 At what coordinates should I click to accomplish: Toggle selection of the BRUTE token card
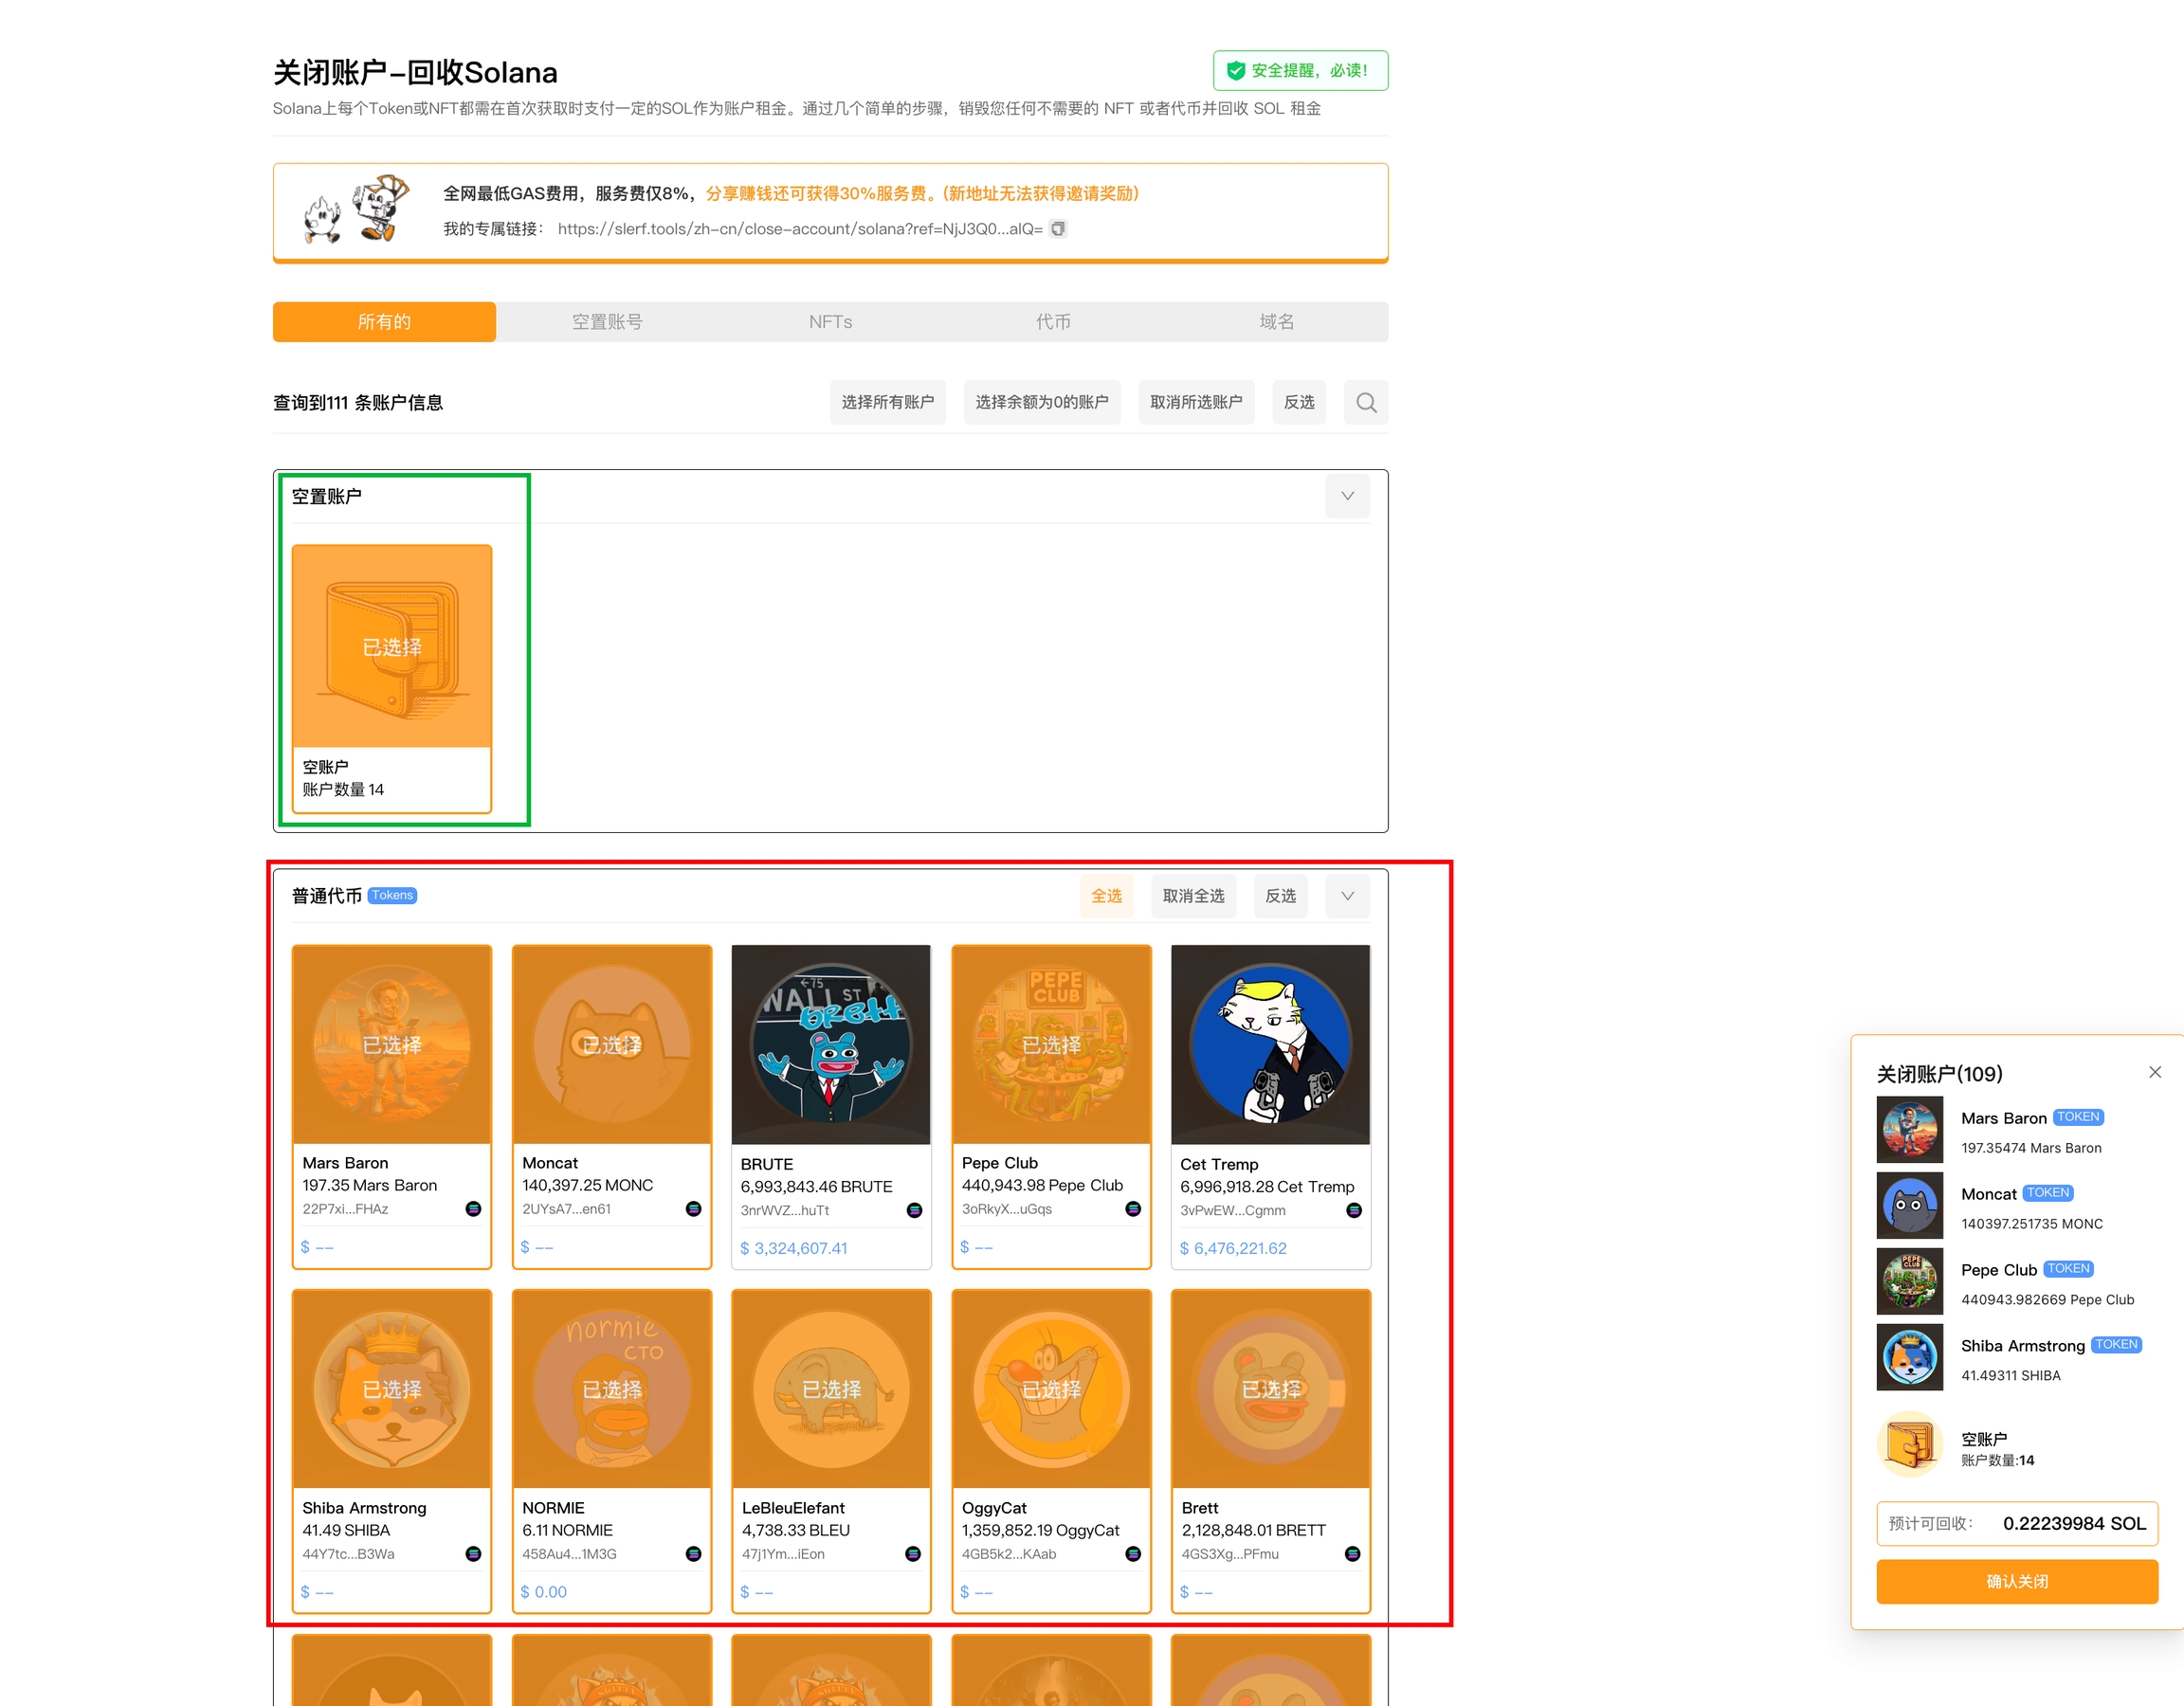tap(830, 1044)
